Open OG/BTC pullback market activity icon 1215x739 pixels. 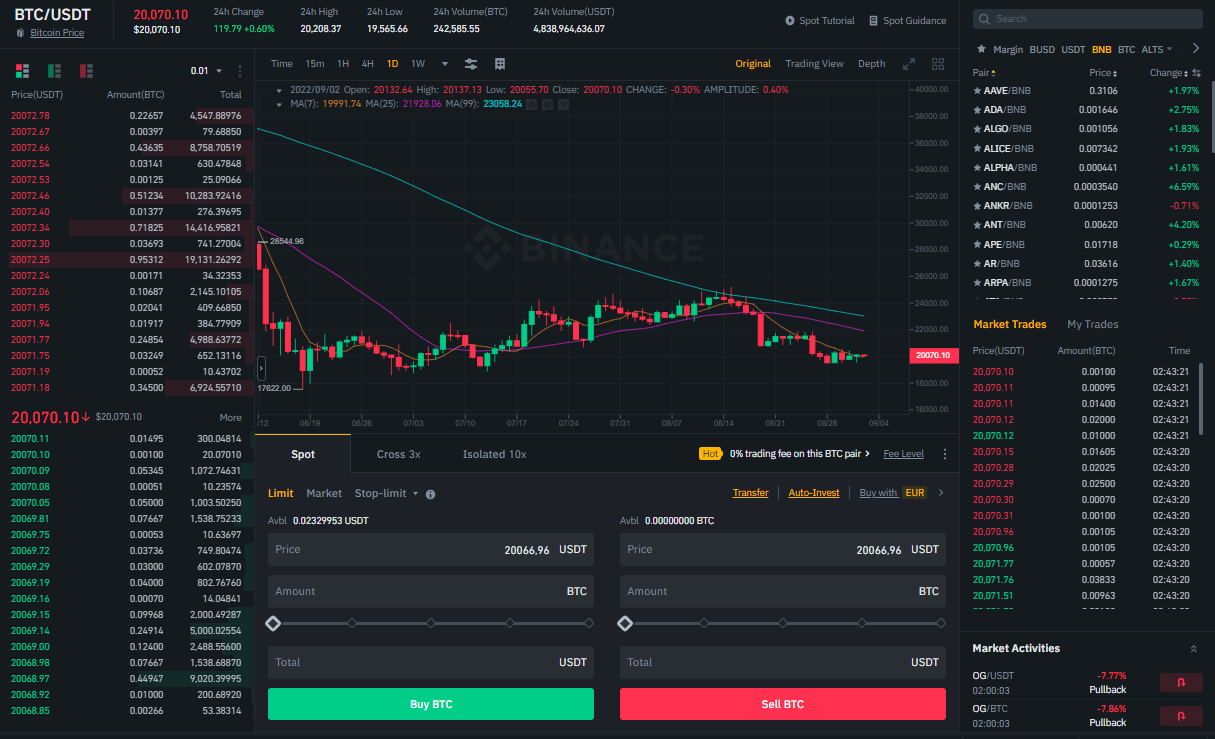1181,716
